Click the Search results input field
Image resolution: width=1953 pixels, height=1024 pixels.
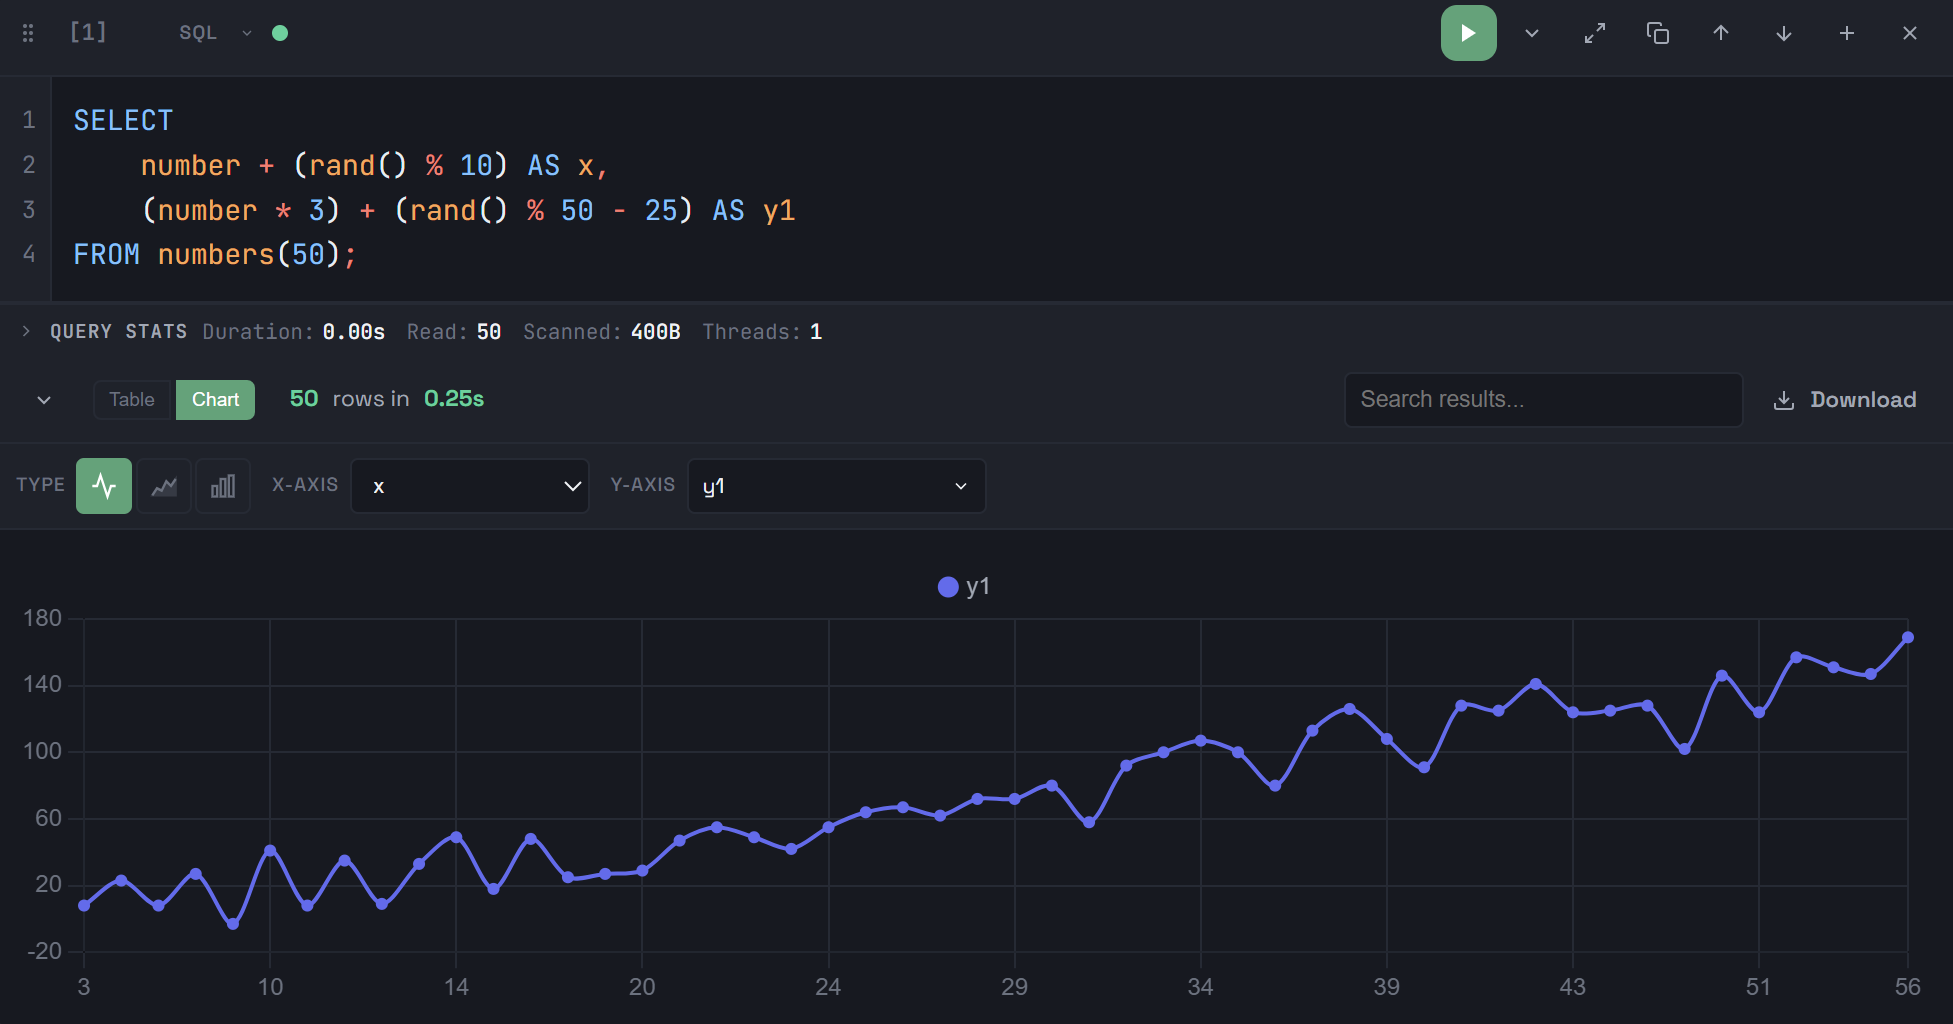click(1542, 400)
